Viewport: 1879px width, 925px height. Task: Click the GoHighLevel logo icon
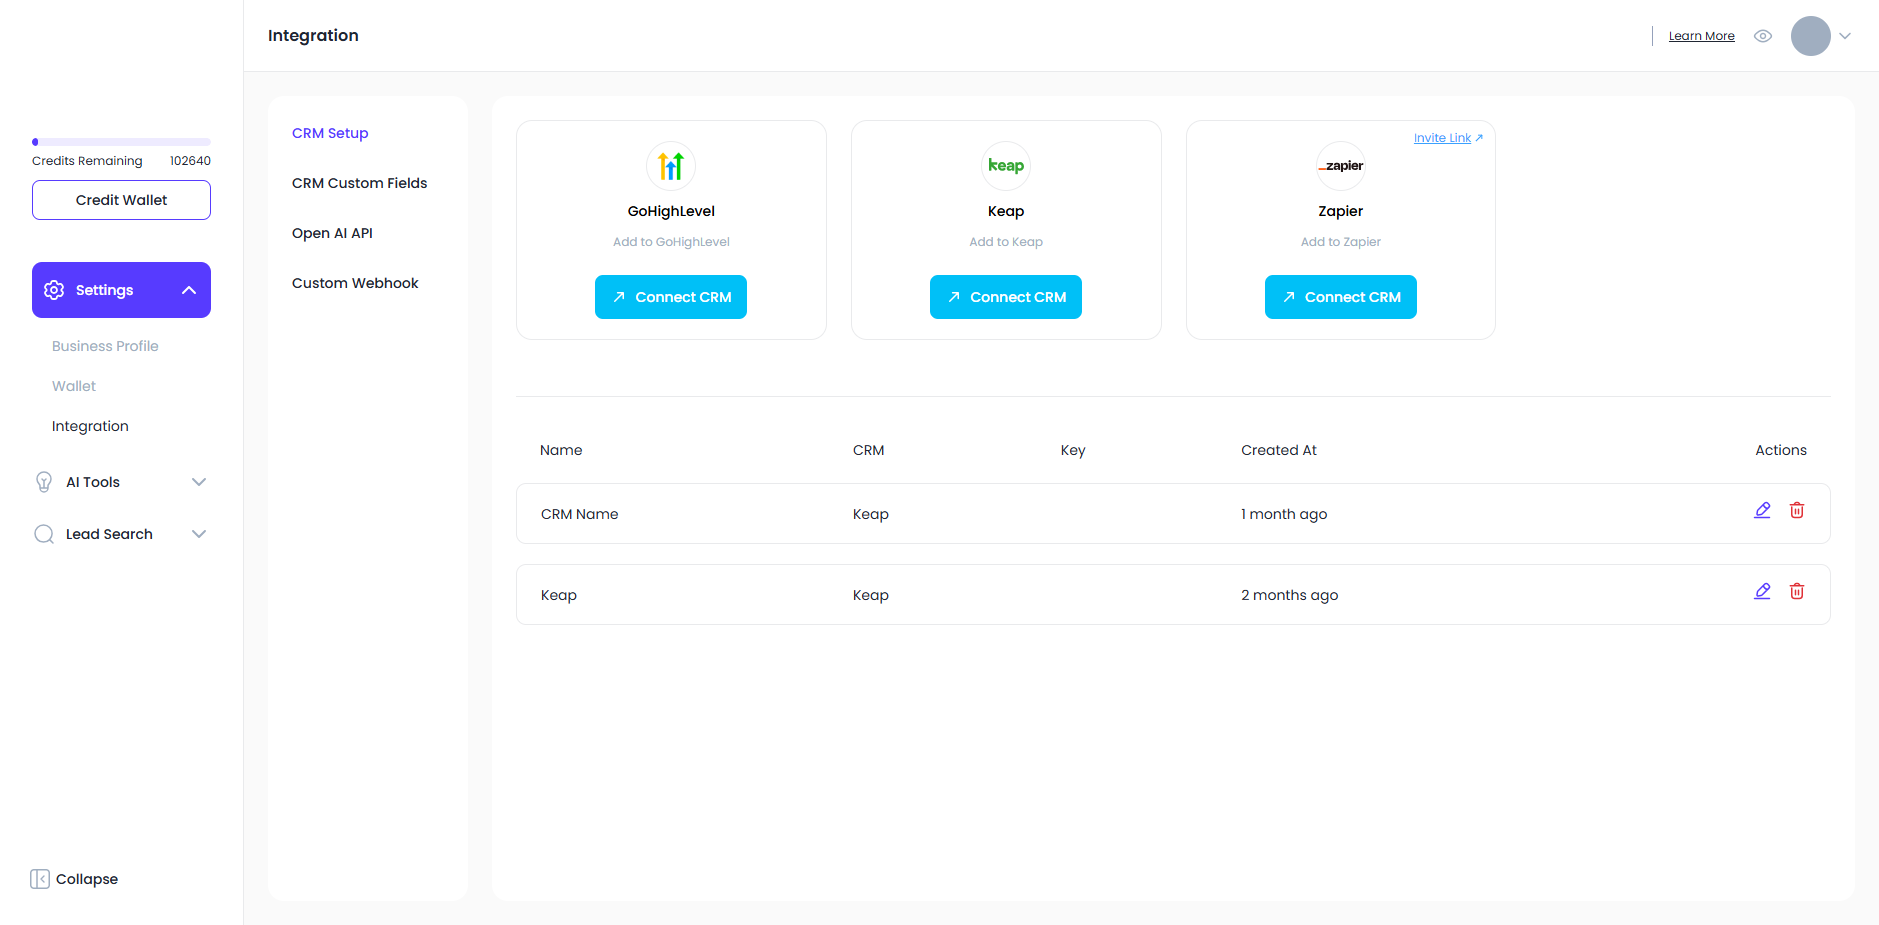(671, 166)
